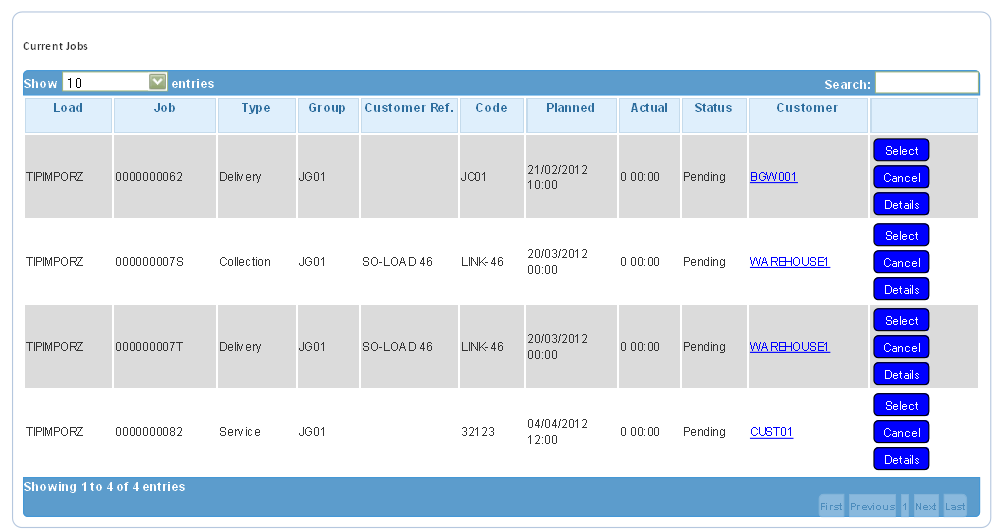Go to First page

pos(831,506)
